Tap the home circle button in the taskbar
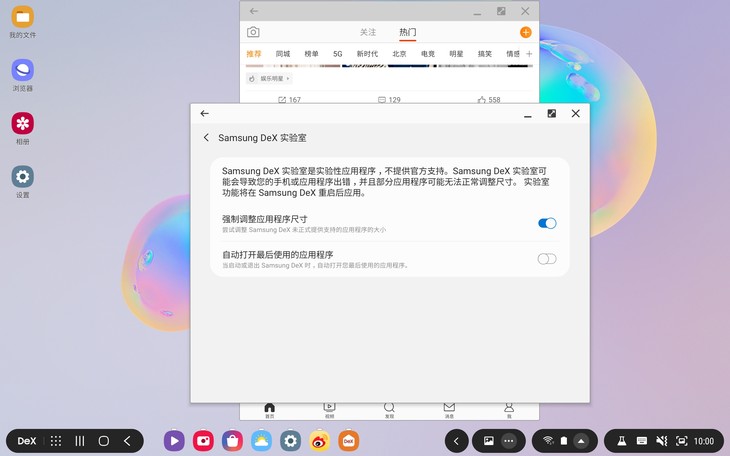Screen dimensions: 730x456 click(x=104, y=441)
